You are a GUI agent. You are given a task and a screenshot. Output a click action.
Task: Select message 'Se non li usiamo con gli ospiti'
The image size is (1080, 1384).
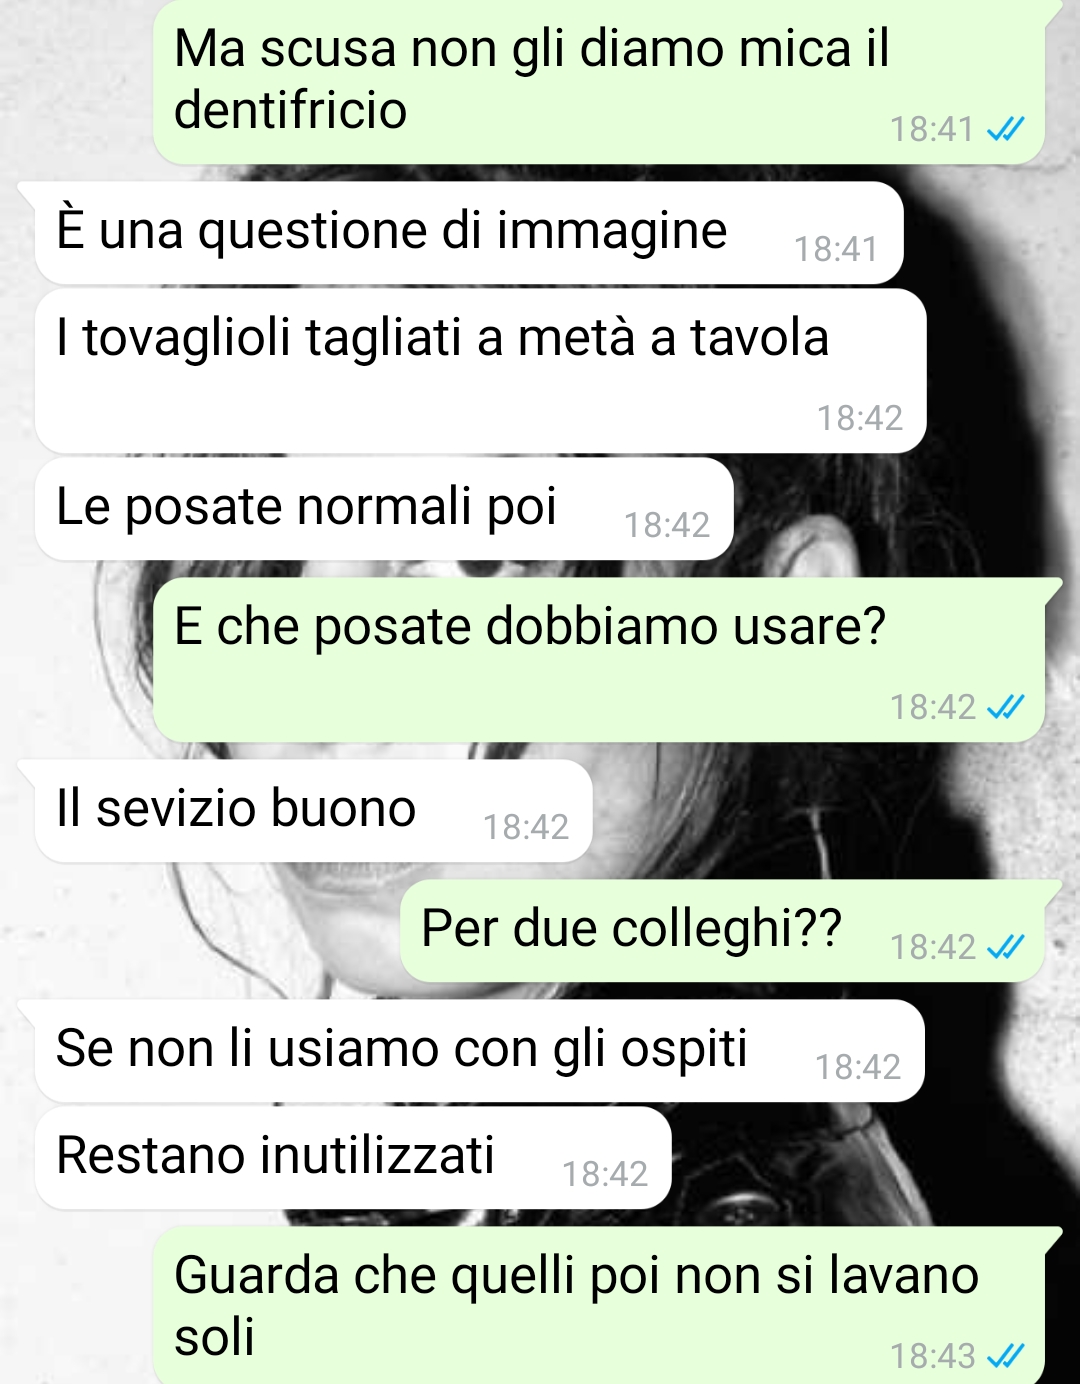point(479,1050)
